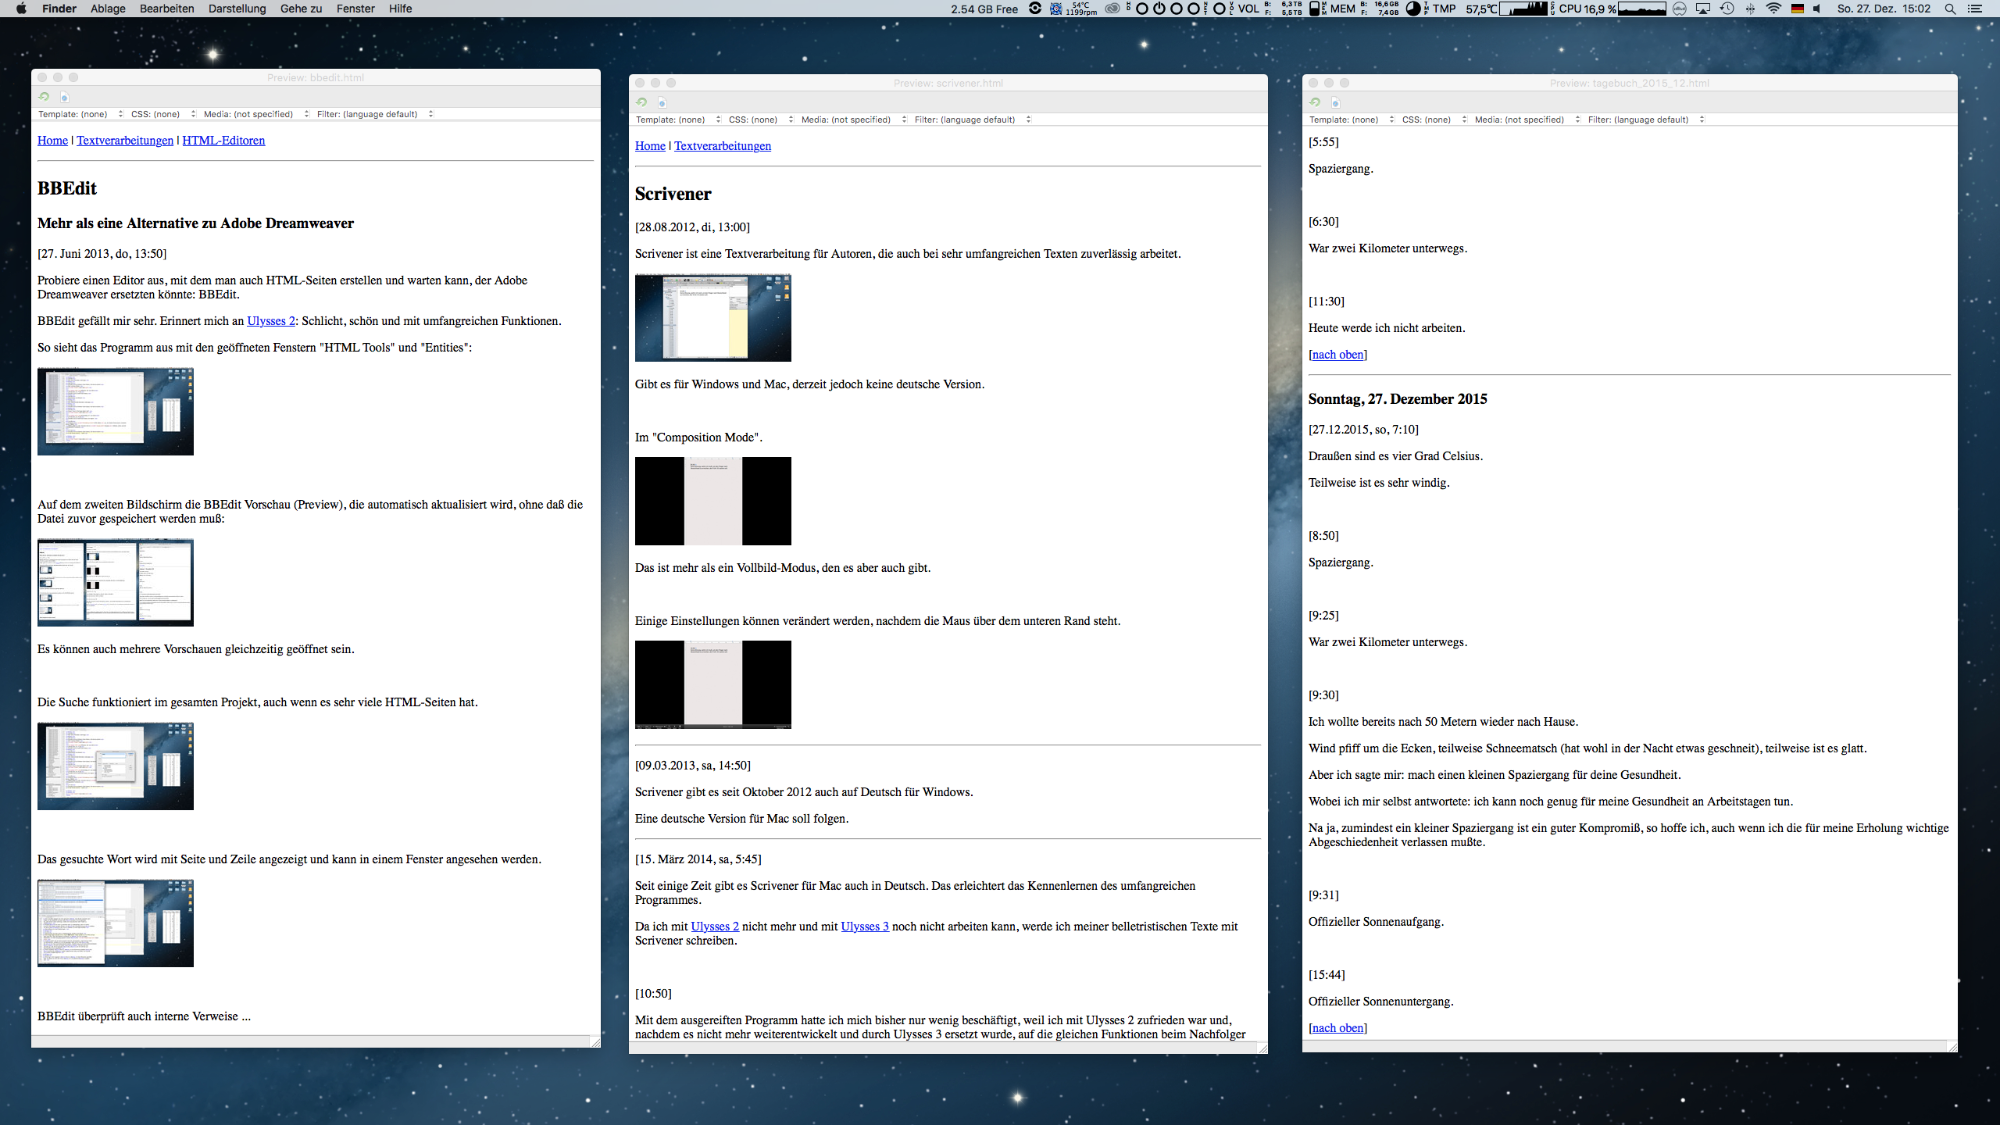Open the Gehe zu menu
The height and width of the screenshot is (1125, 2000).
click(x=301, y=9)
